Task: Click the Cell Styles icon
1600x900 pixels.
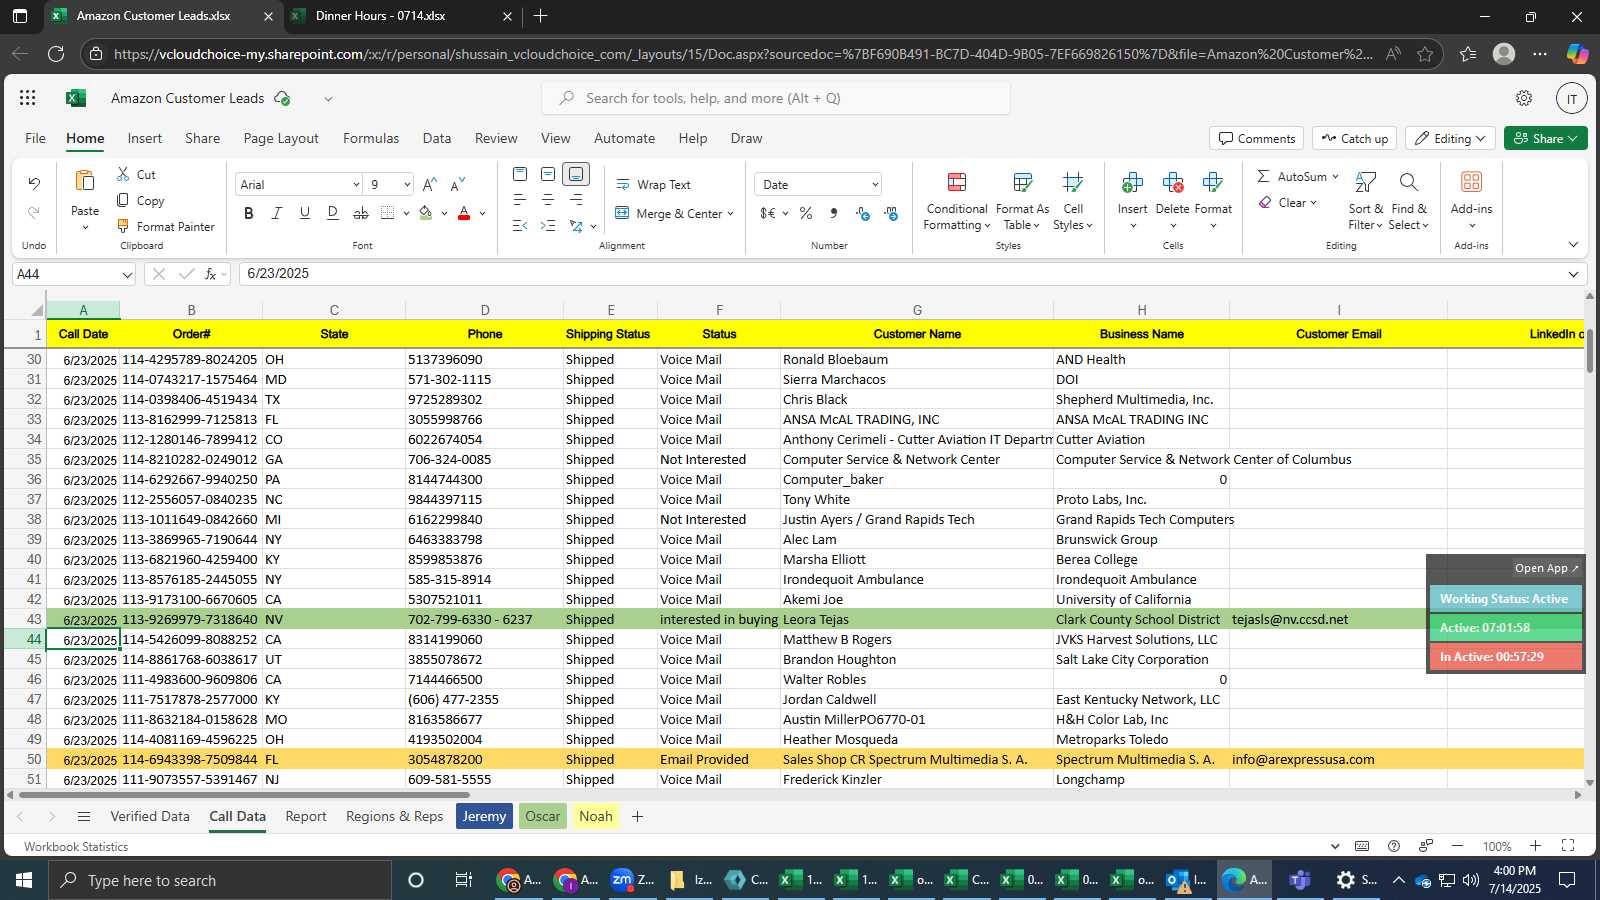Action: pyautogui.click(x=1073, y=182)
